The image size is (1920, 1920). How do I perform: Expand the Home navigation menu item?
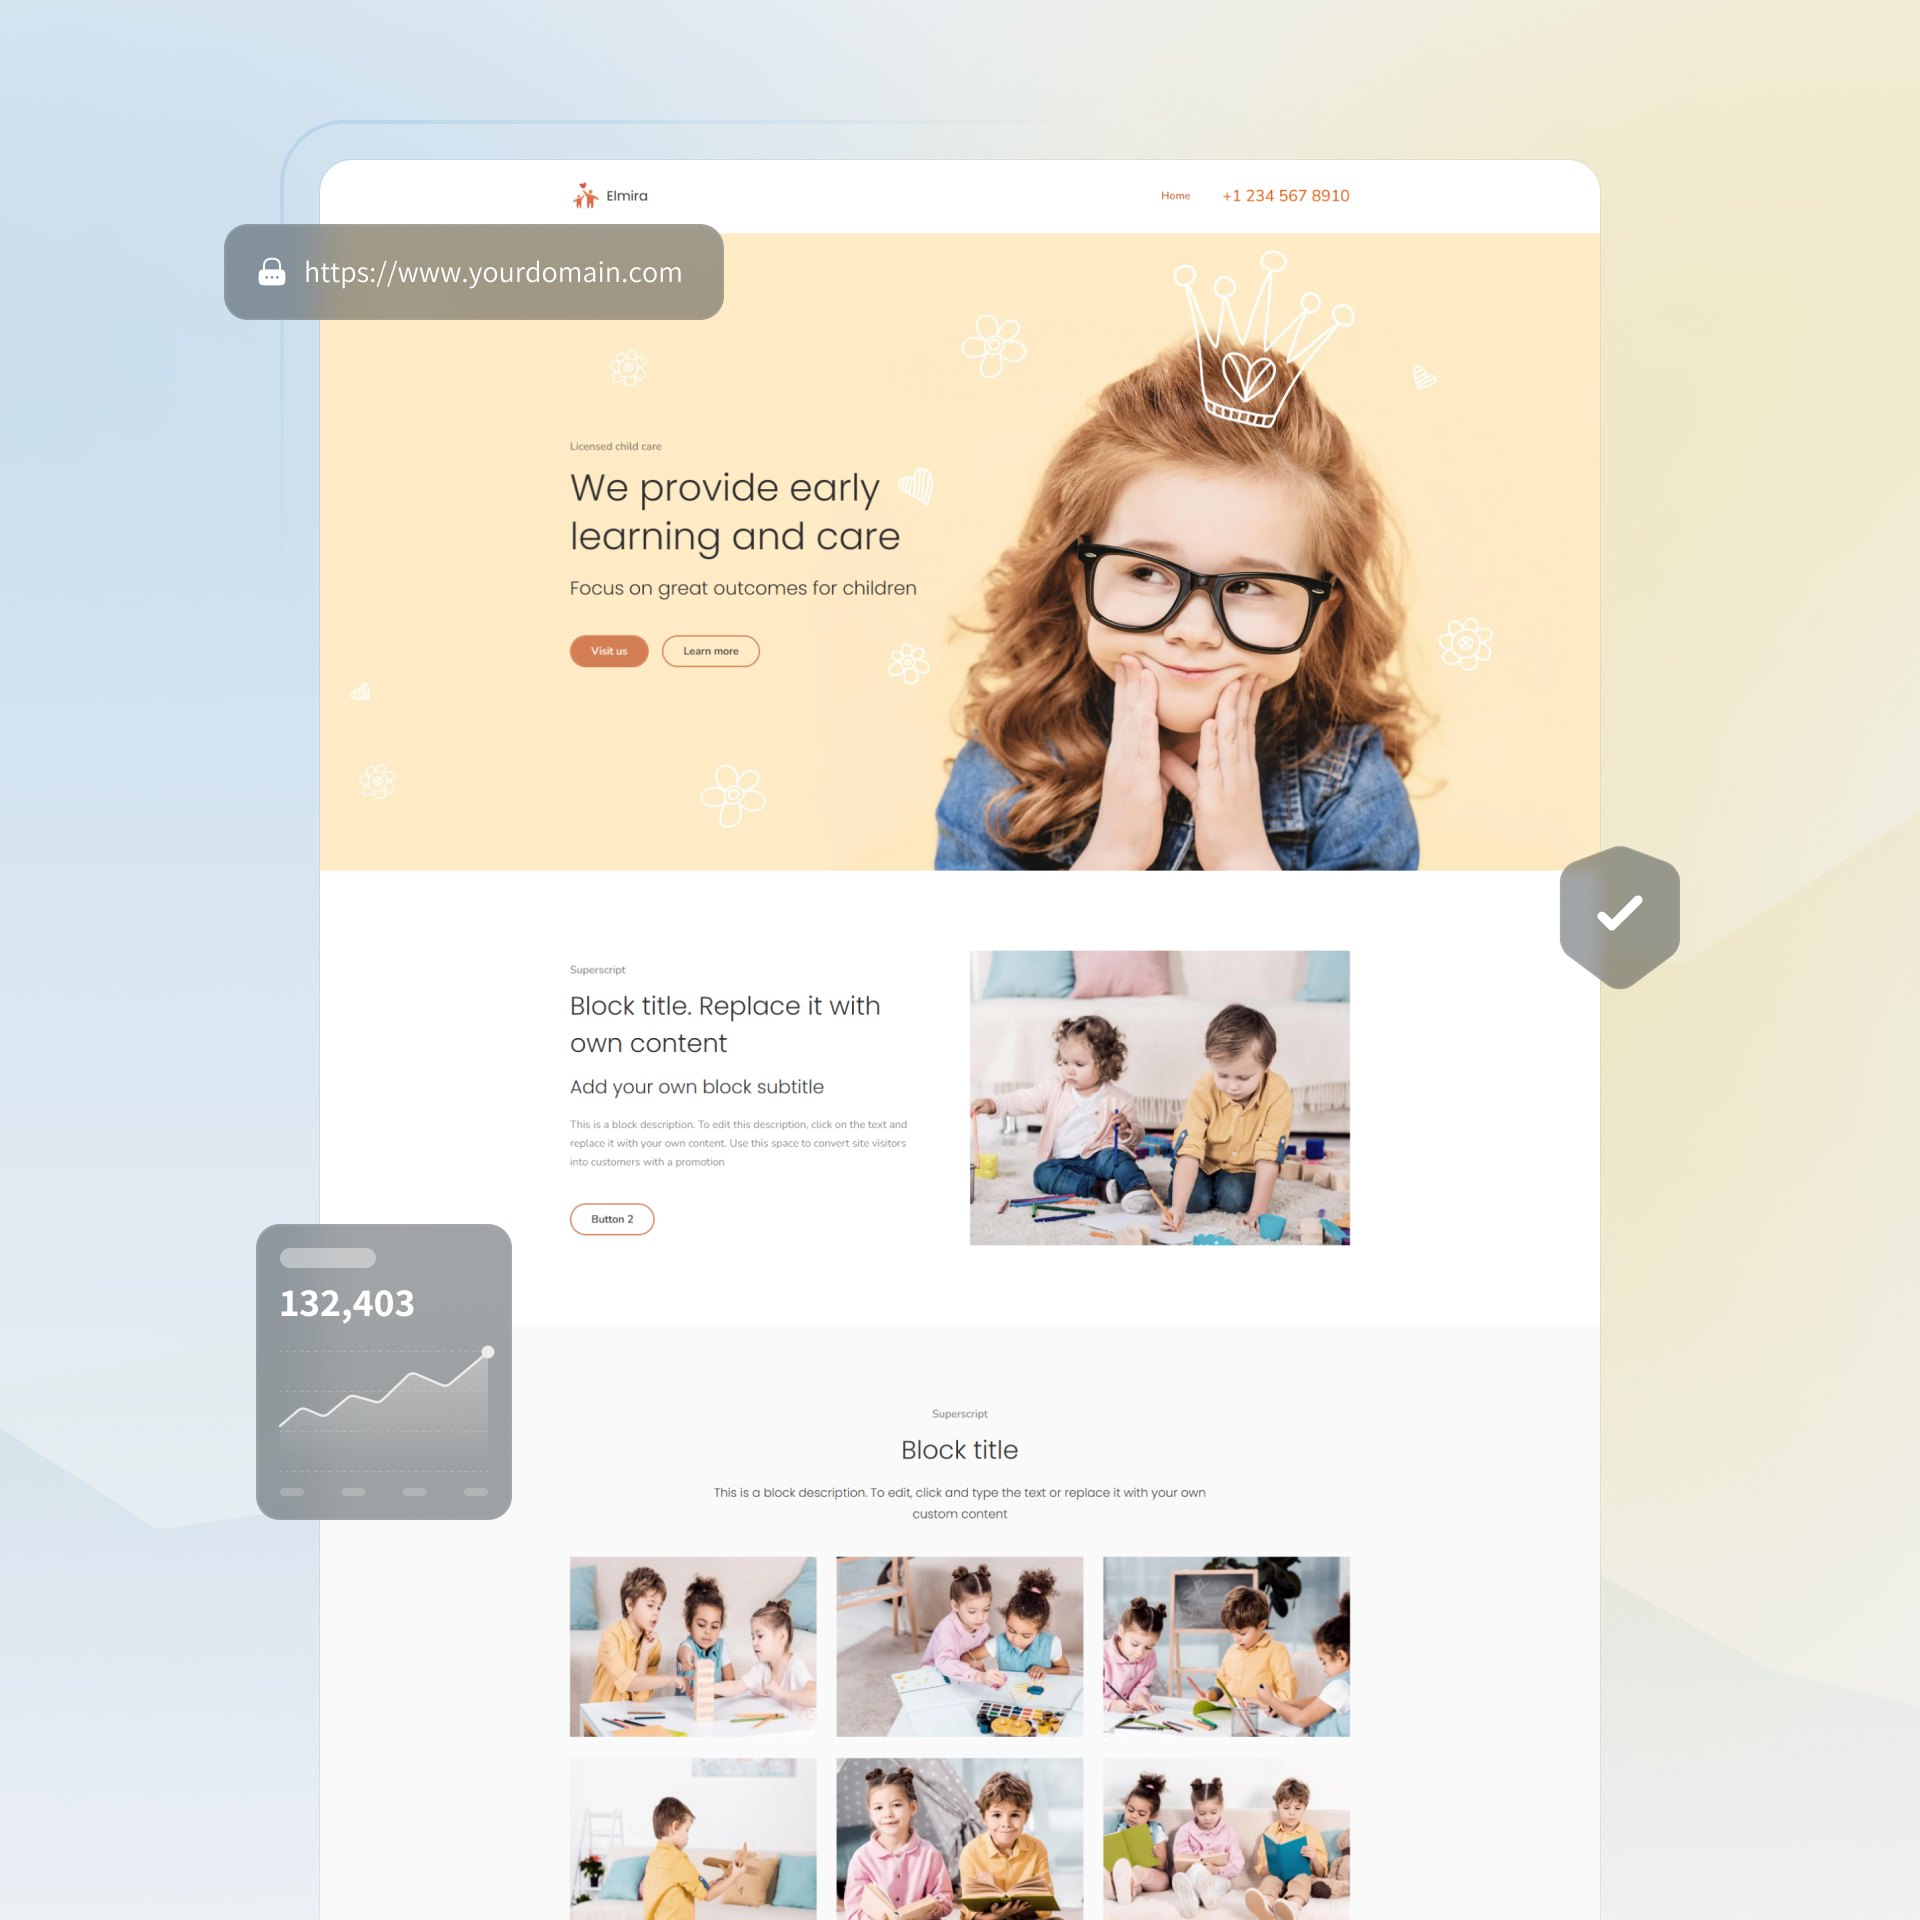(x=1173, y=195)
